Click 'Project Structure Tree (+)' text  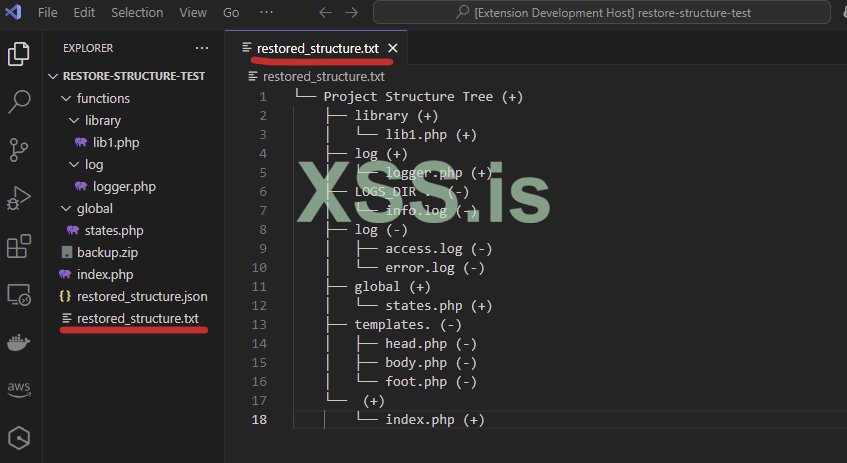[423, 97]
